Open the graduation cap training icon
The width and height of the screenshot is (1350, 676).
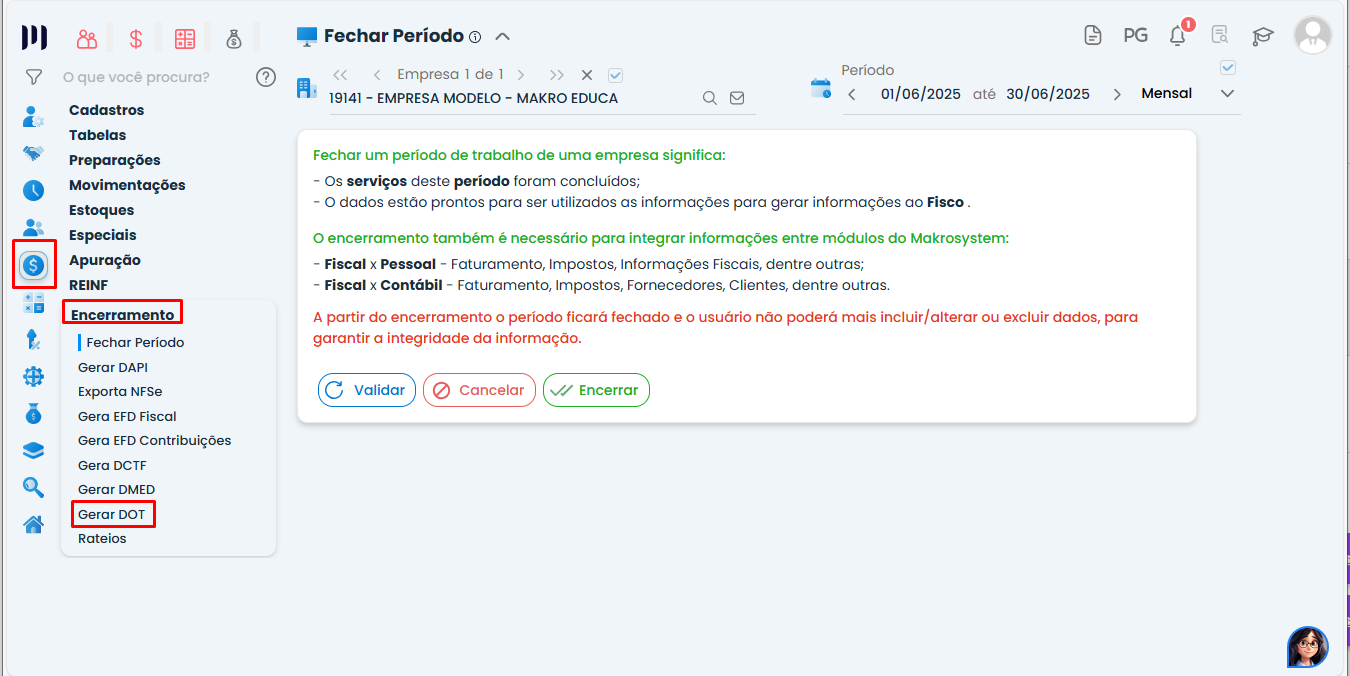click(x=1263, y=36)
